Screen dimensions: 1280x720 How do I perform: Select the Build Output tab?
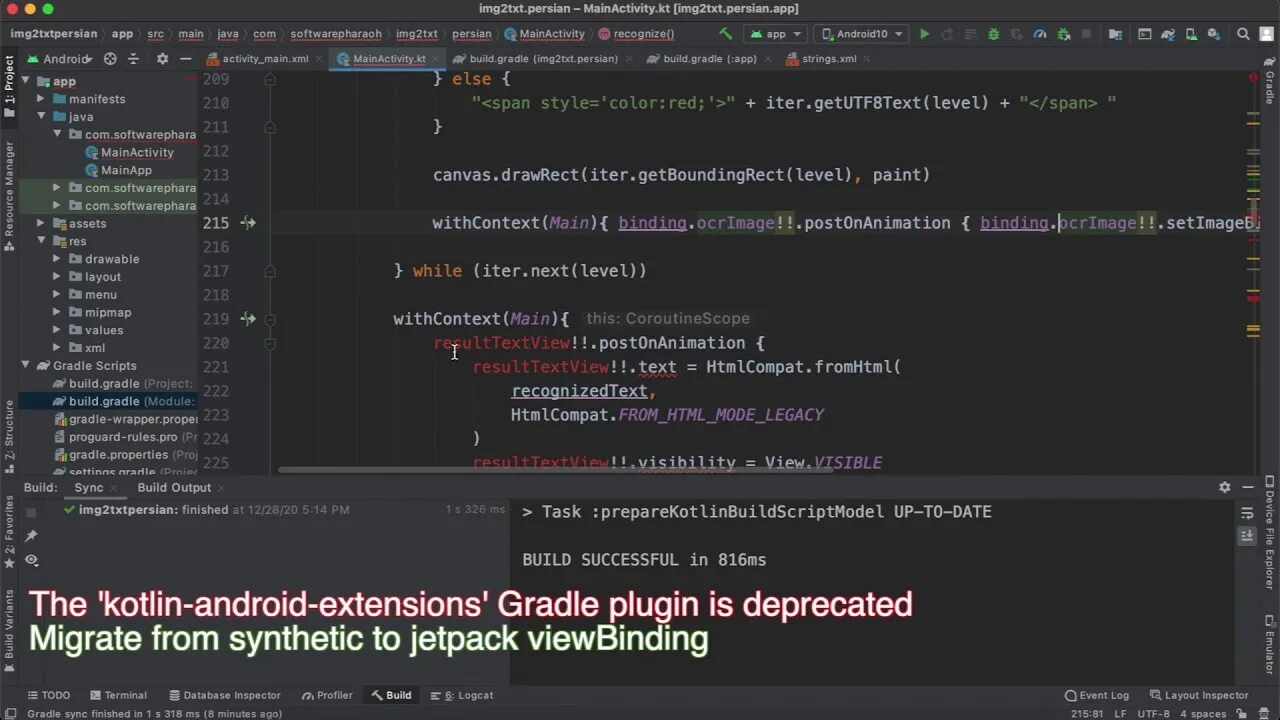(174, 488)
